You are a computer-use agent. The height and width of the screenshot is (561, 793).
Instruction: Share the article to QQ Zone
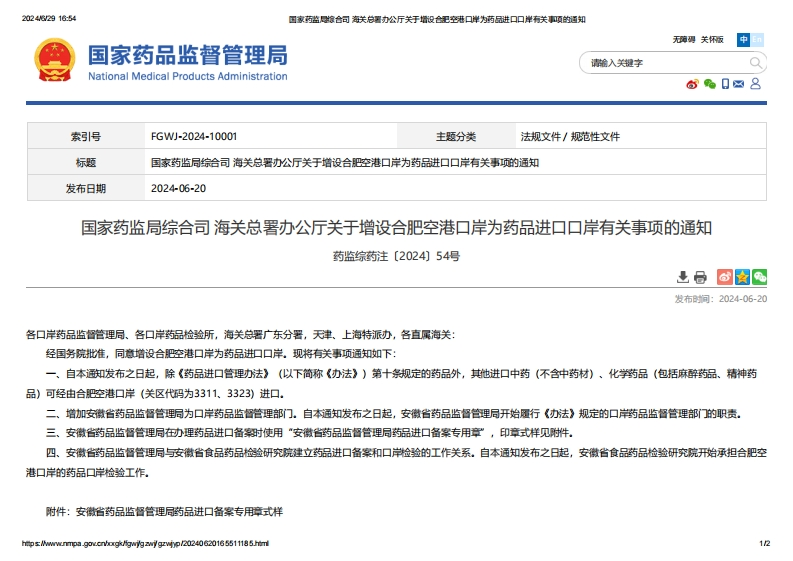pos(743,277)
